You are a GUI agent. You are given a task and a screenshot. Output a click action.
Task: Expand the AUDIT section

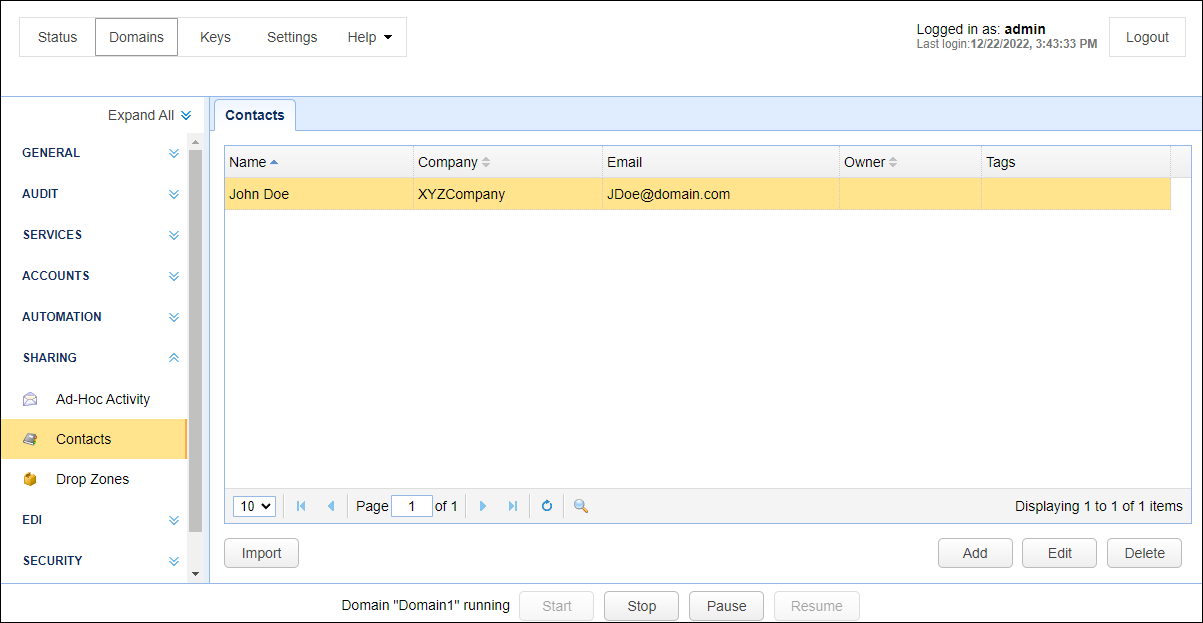pyautogui.click(x=174, y=194)
